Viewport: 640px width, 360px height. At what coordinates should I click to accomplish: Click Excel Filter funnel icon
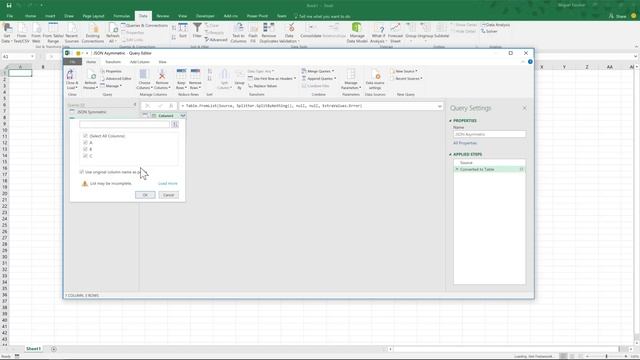coord(197,27)
